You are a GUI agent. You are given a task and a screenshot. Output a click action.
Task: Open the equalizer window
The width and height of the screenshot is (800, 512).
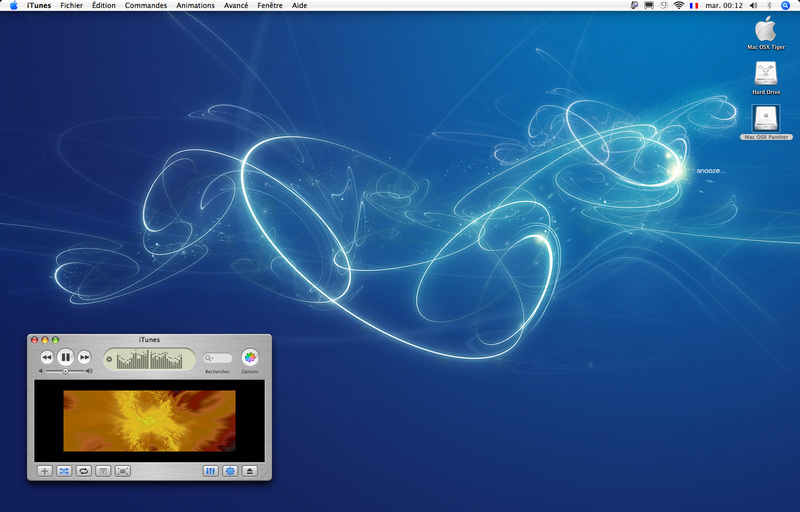tap(210, 471)
